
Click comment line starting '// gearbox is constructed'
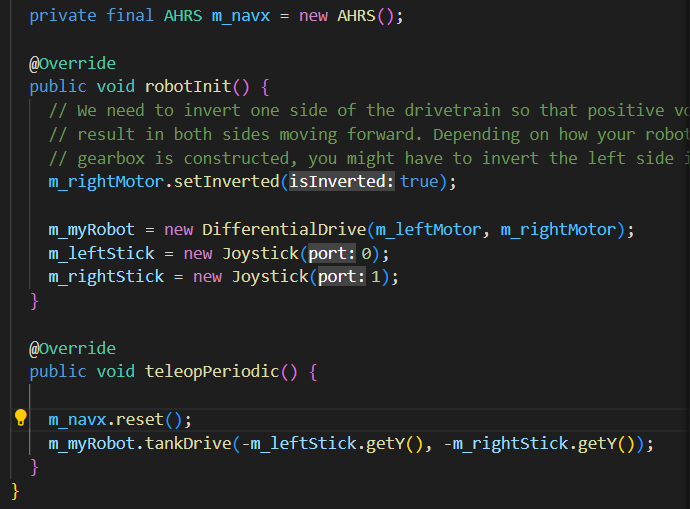coord(369,158)
